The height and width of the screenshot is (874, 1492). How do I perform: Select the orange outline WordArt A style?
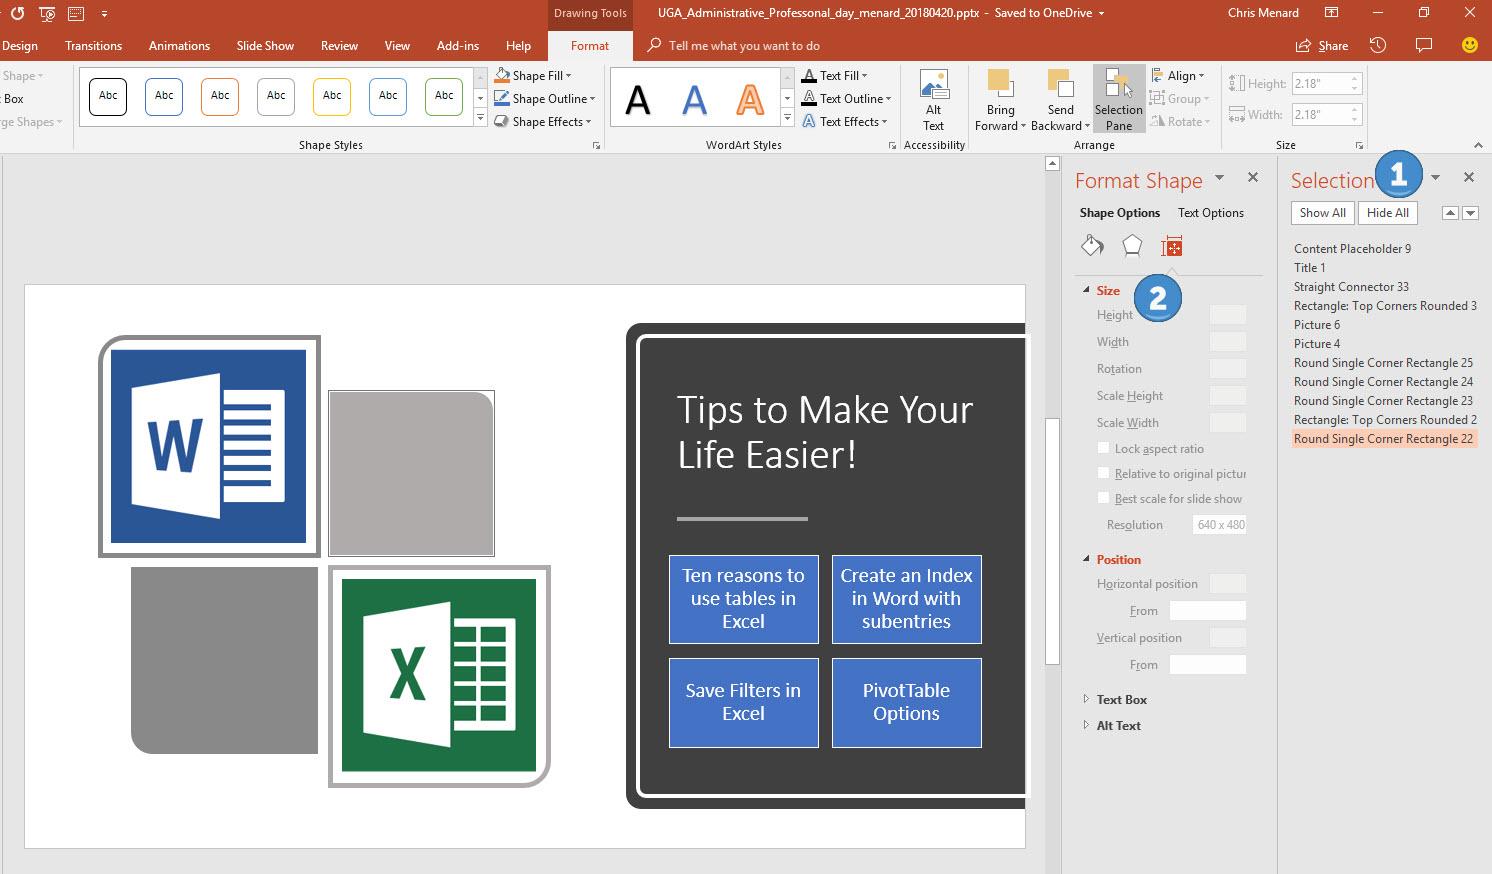[750, 99]
